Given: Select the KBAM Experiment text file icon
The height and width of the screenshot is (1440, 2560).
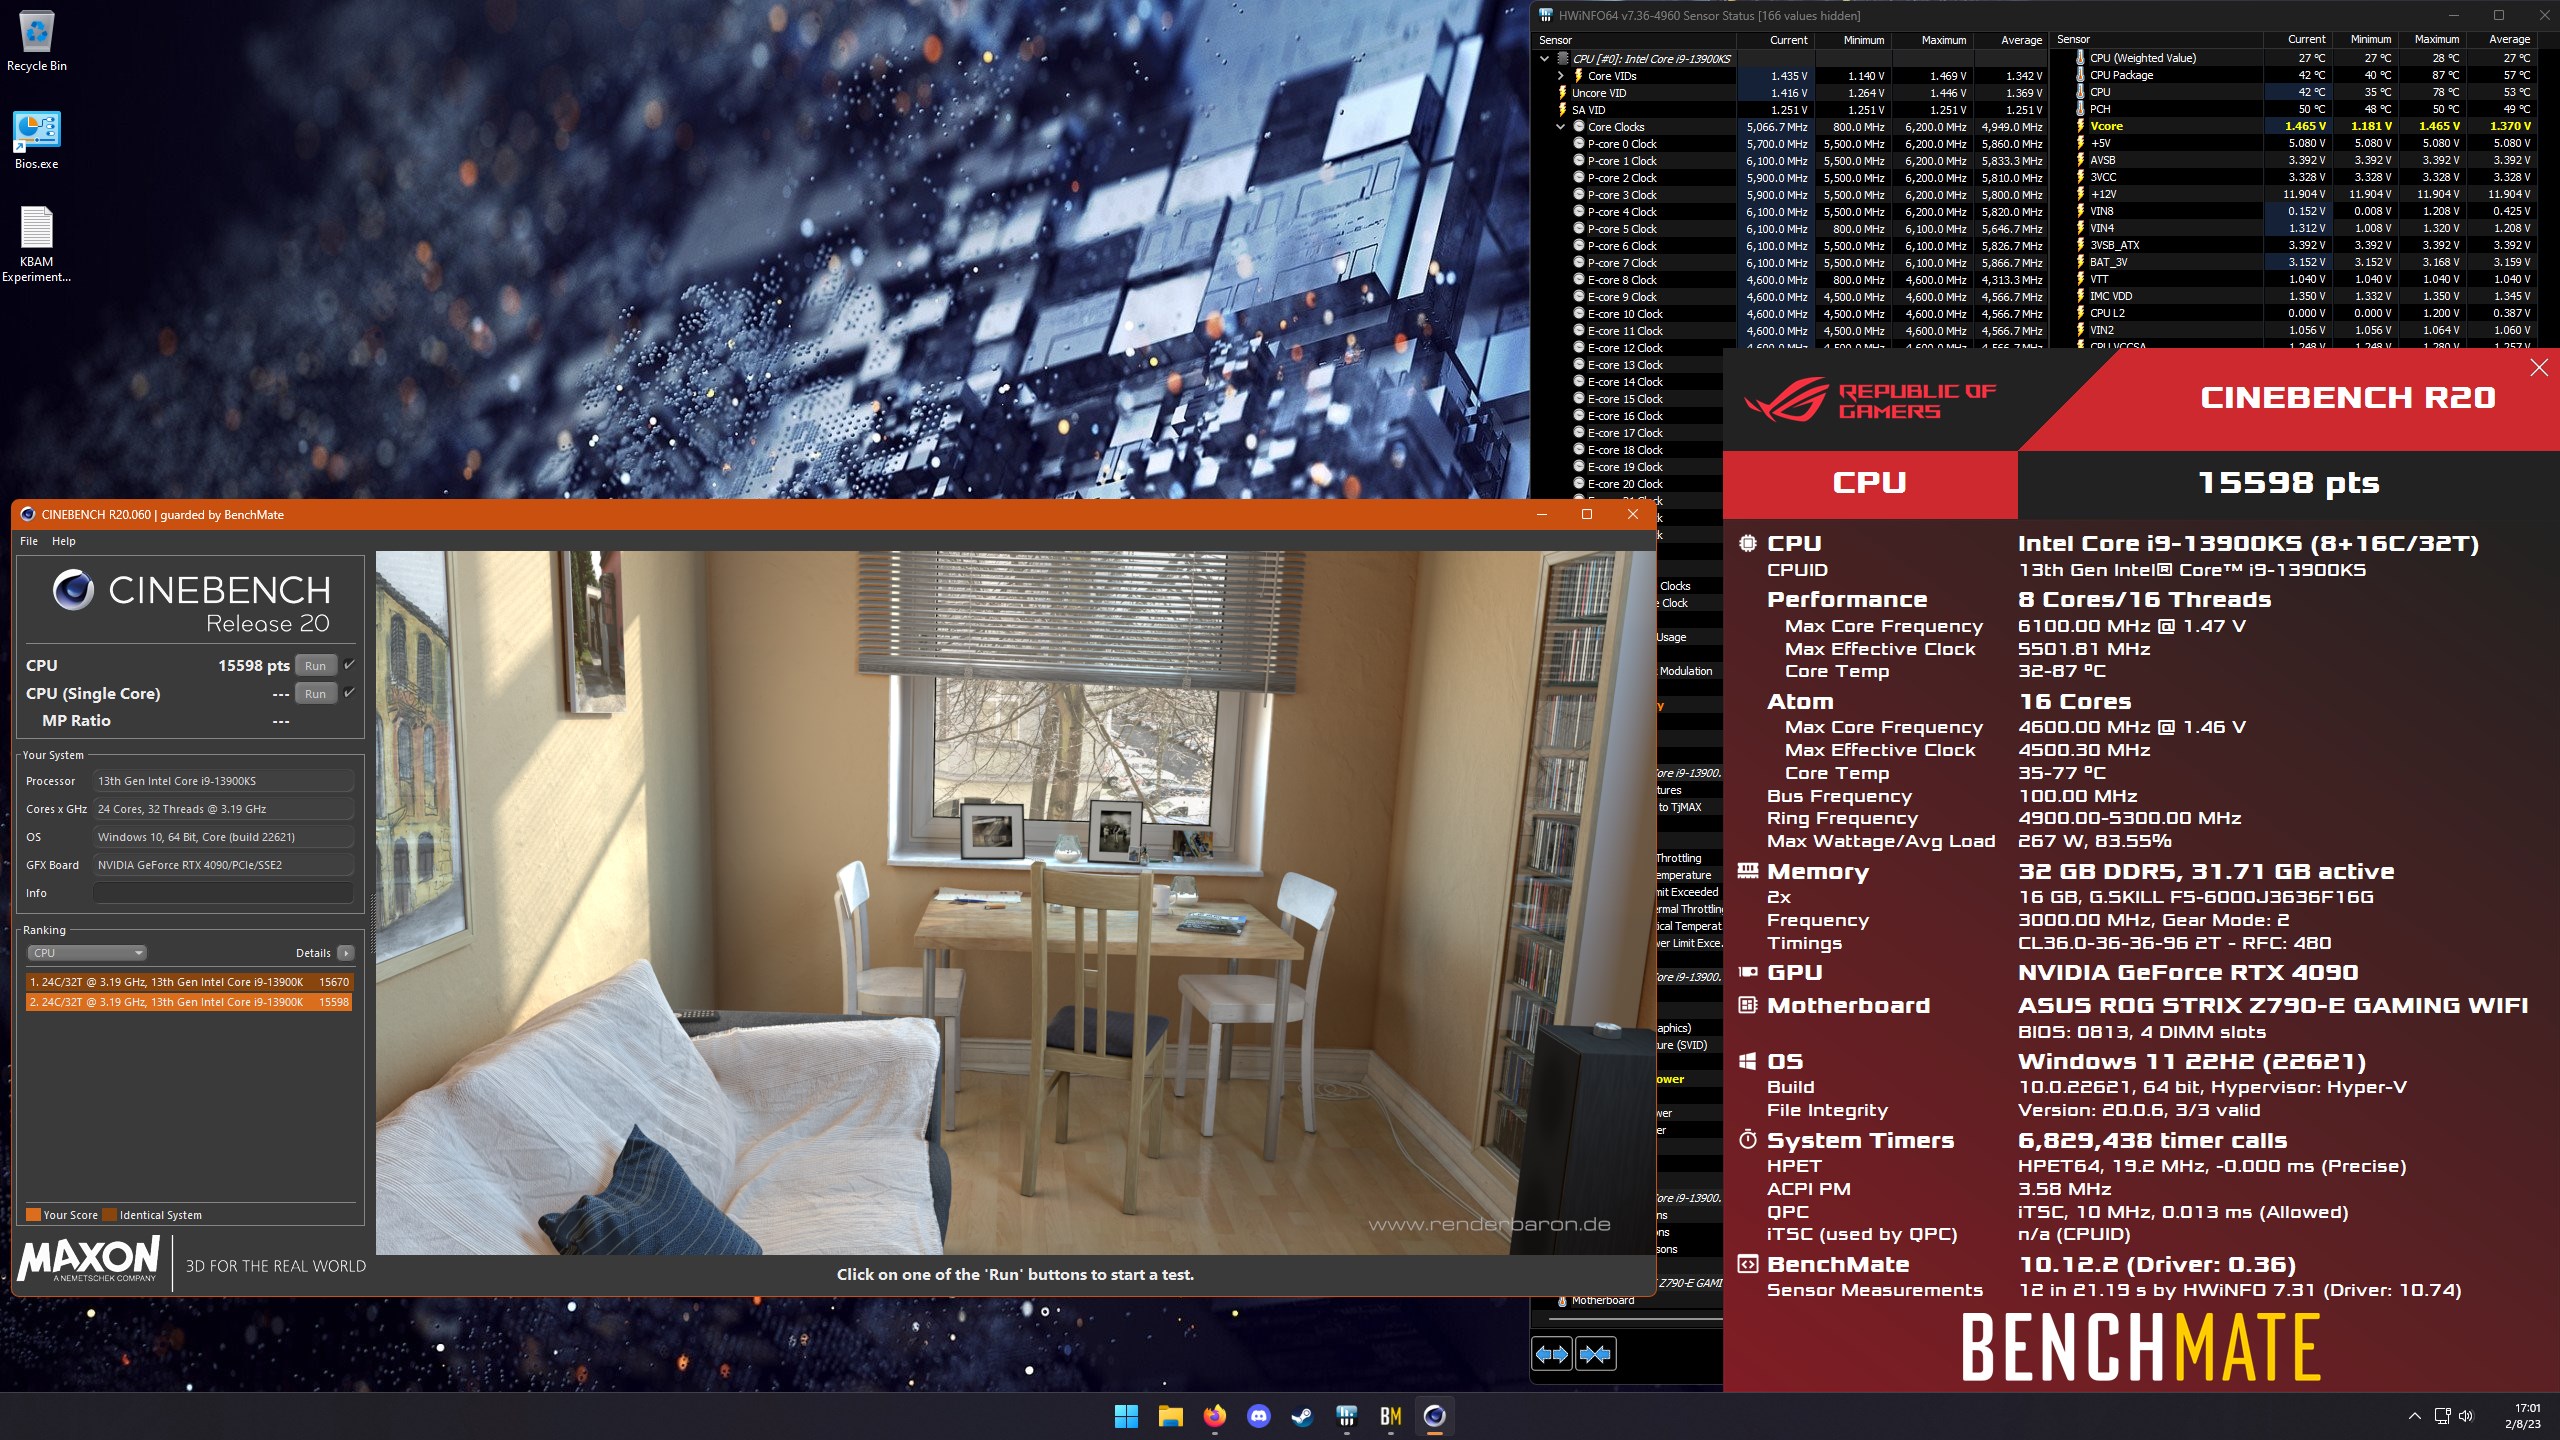Looking at the screenshot, I should [x=37, y=245].
